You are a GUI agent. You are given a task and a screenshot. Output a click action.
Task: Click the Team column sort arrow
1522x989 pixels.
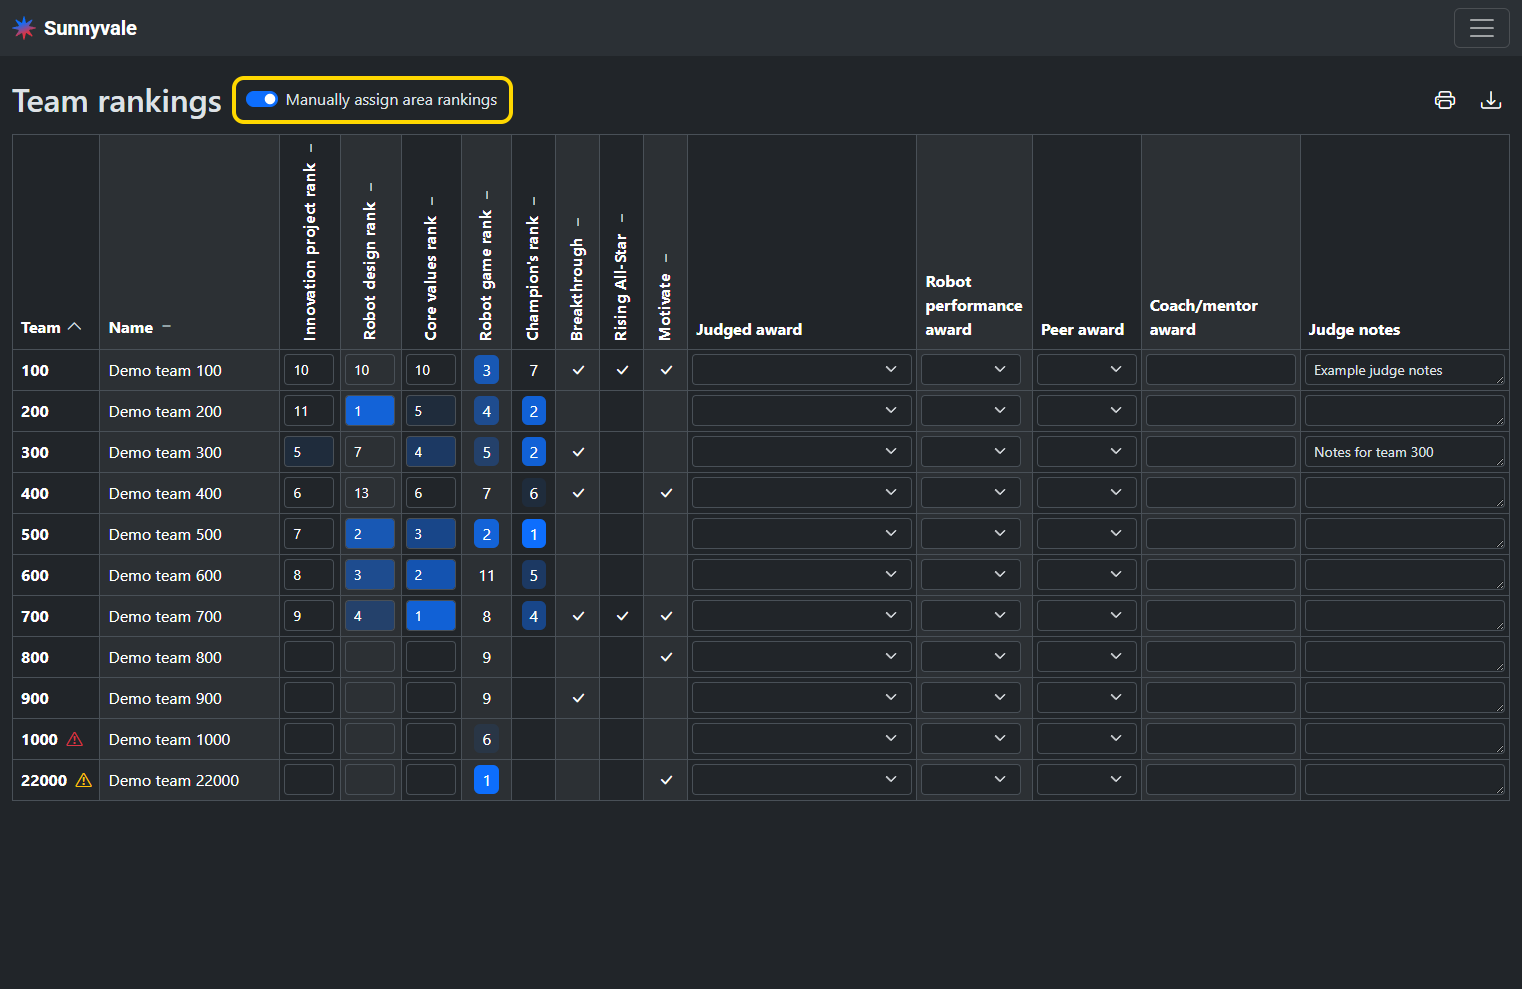[75, 327]
